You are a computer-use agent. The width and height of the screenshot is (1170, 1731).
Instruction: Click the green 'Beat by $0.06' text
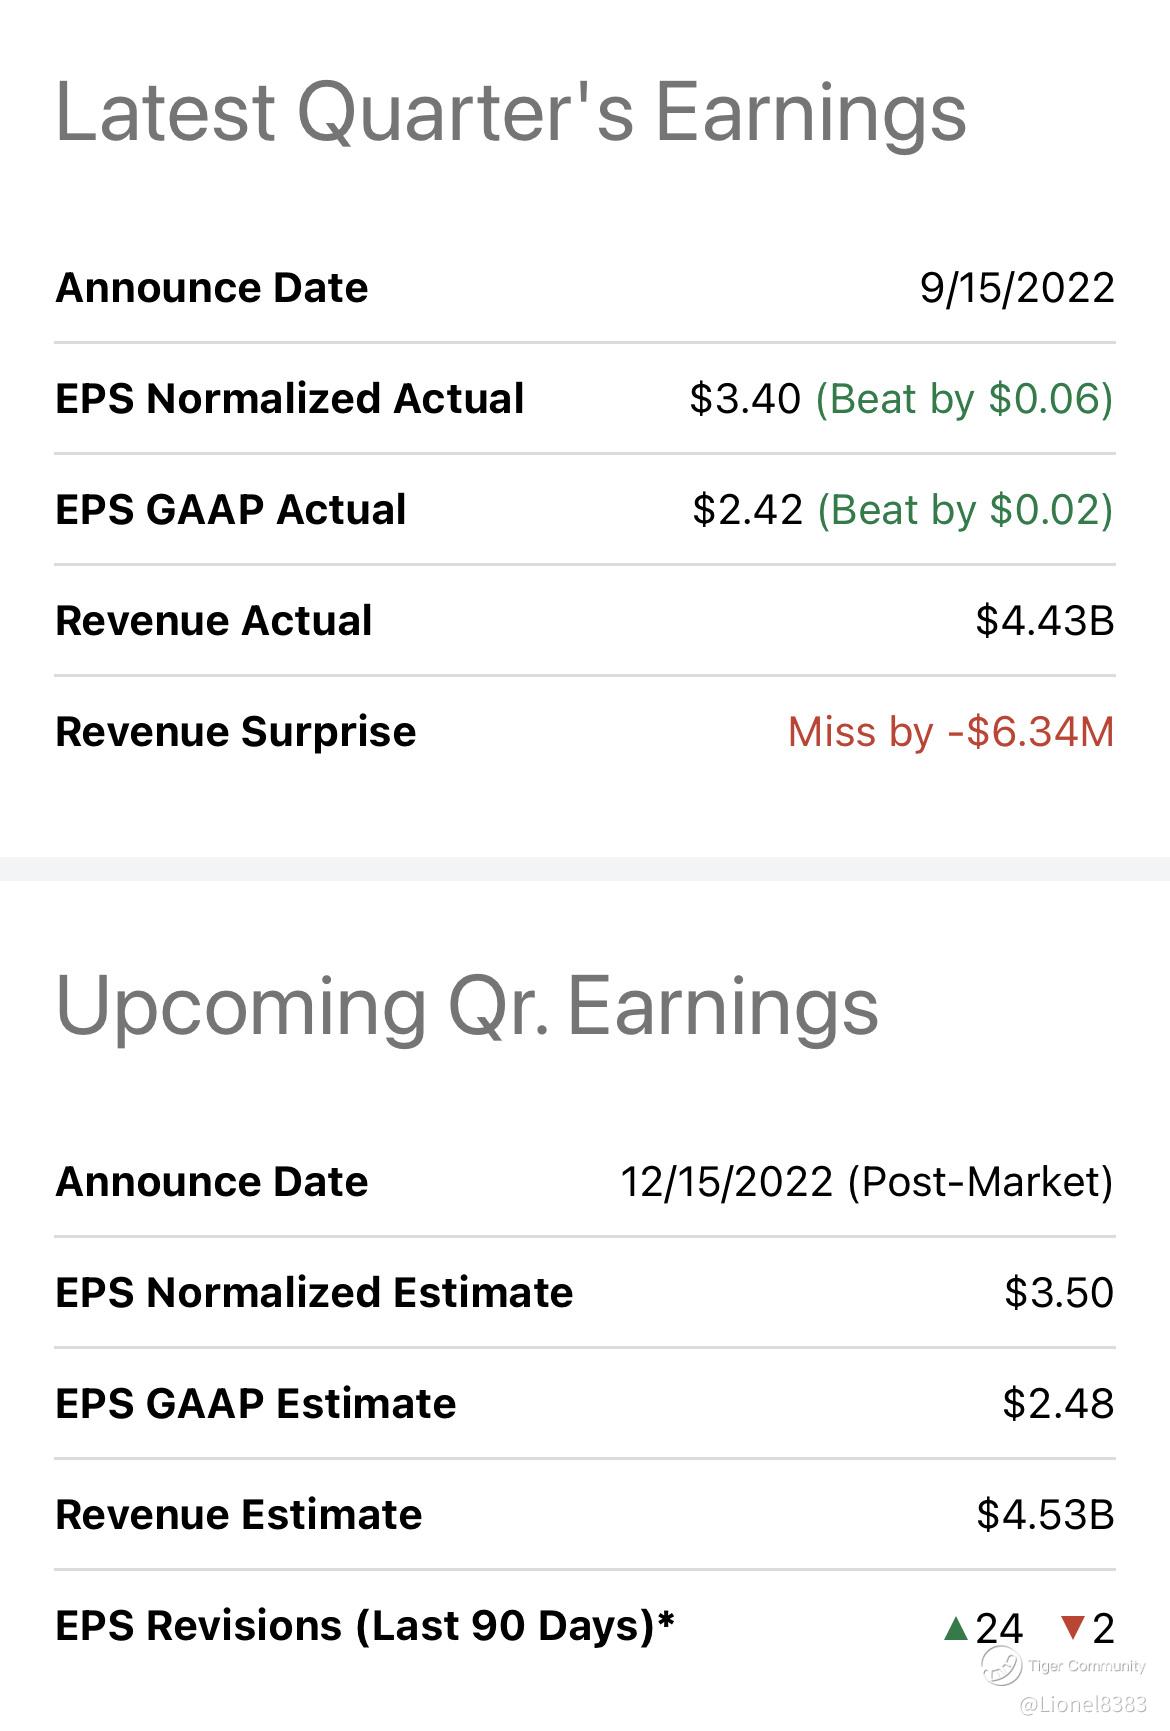coord(964,399)
